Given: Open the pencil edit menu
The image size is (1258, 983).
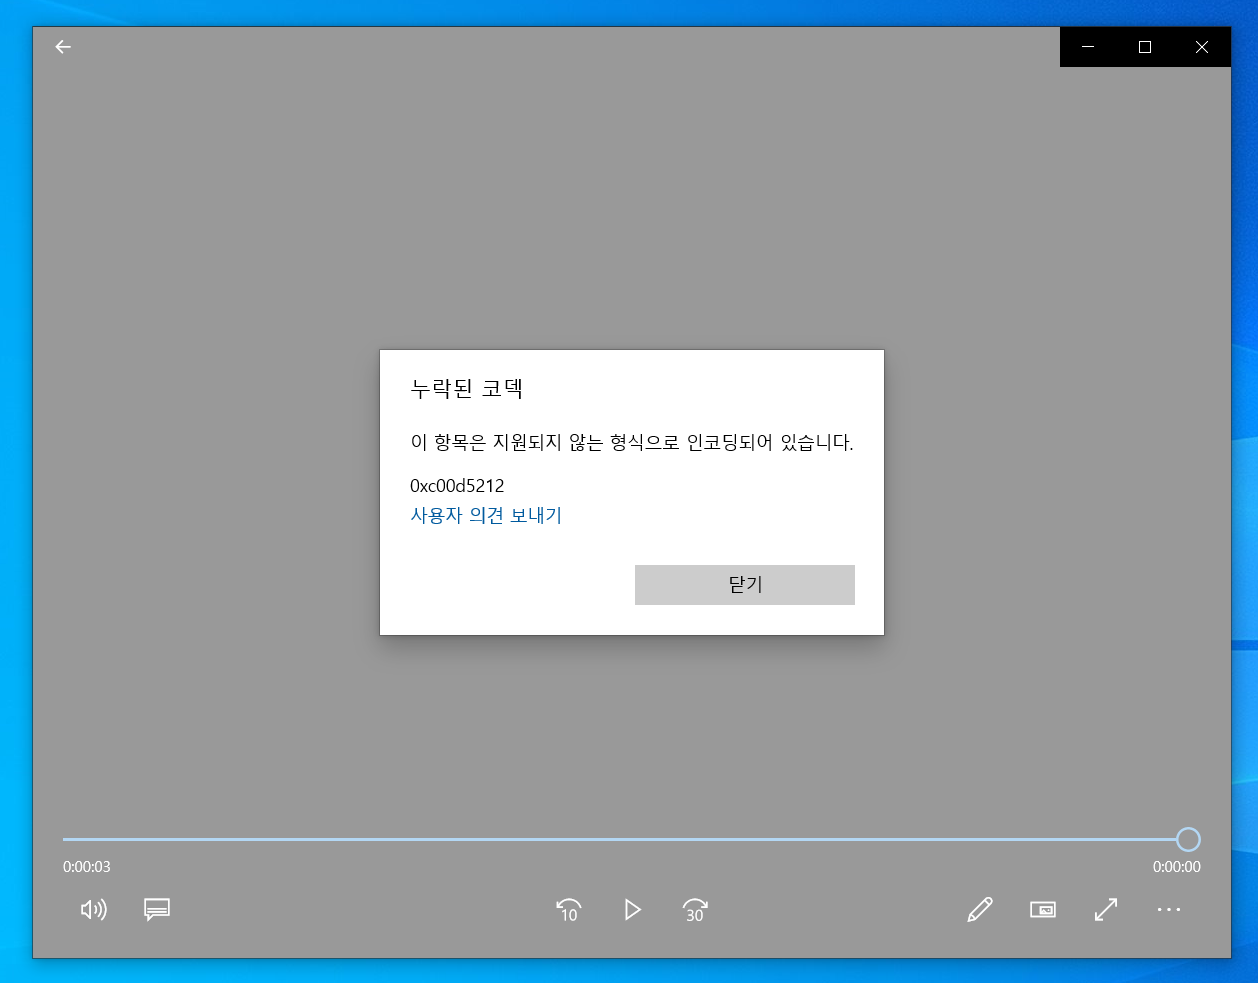Looking at the screenshot, I should (980, 909).
